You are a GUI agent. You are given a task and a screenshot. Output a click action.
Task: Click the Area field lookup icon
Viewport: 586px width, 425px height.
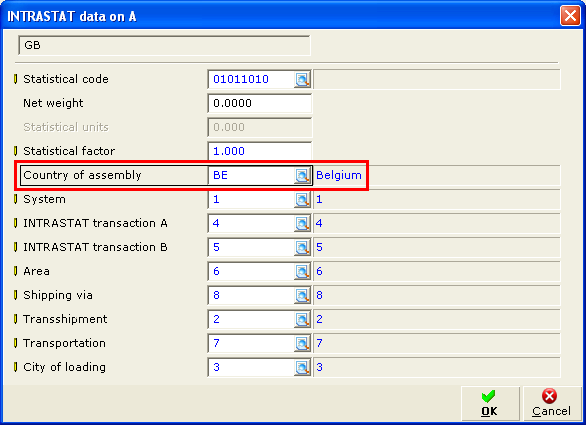pyautogui.click(x=302, y=271)
